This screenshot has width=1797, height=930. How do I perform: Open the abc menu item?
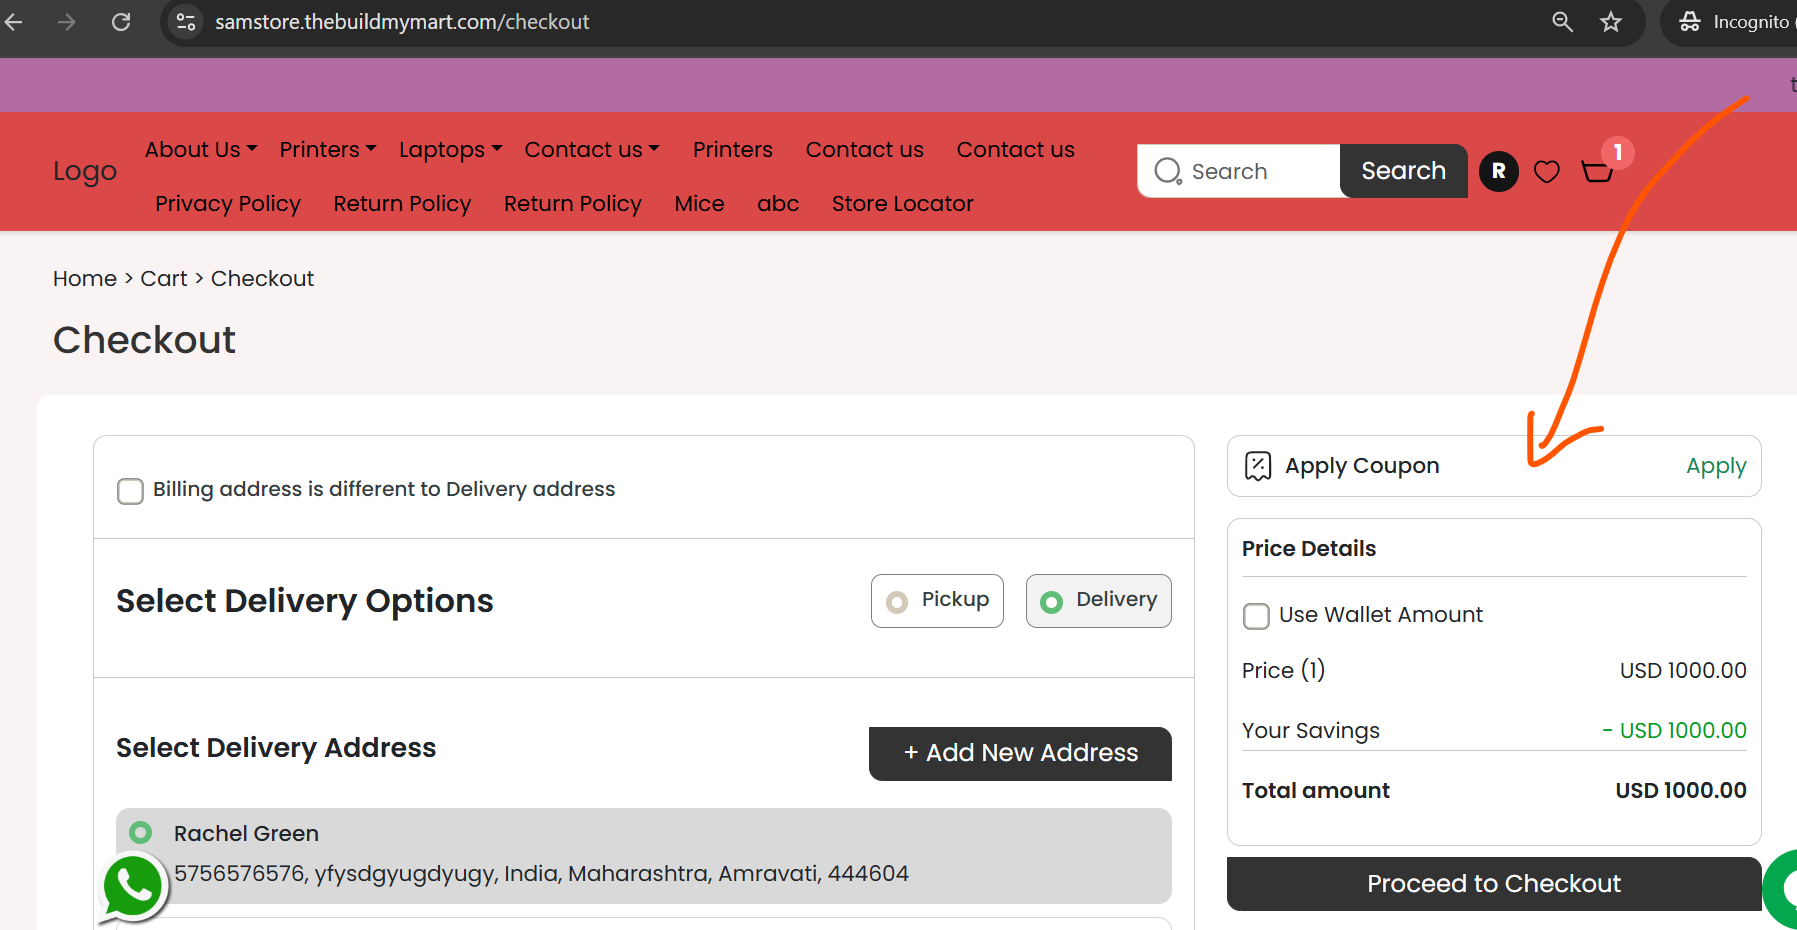778,204
